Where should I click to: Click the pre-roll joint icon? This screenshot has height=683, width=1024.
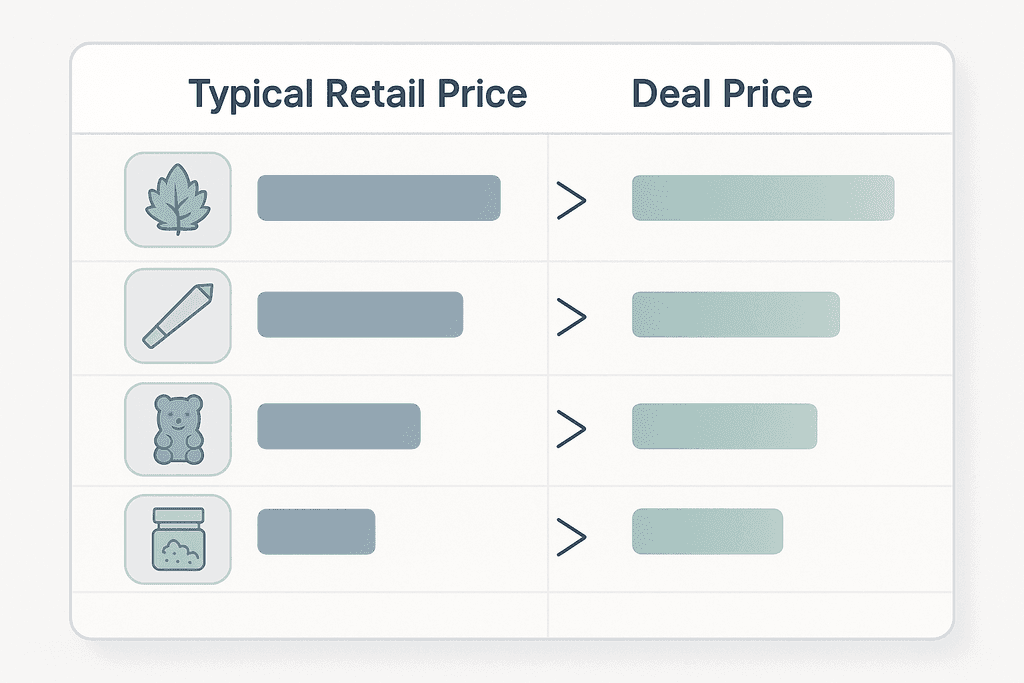178,315
